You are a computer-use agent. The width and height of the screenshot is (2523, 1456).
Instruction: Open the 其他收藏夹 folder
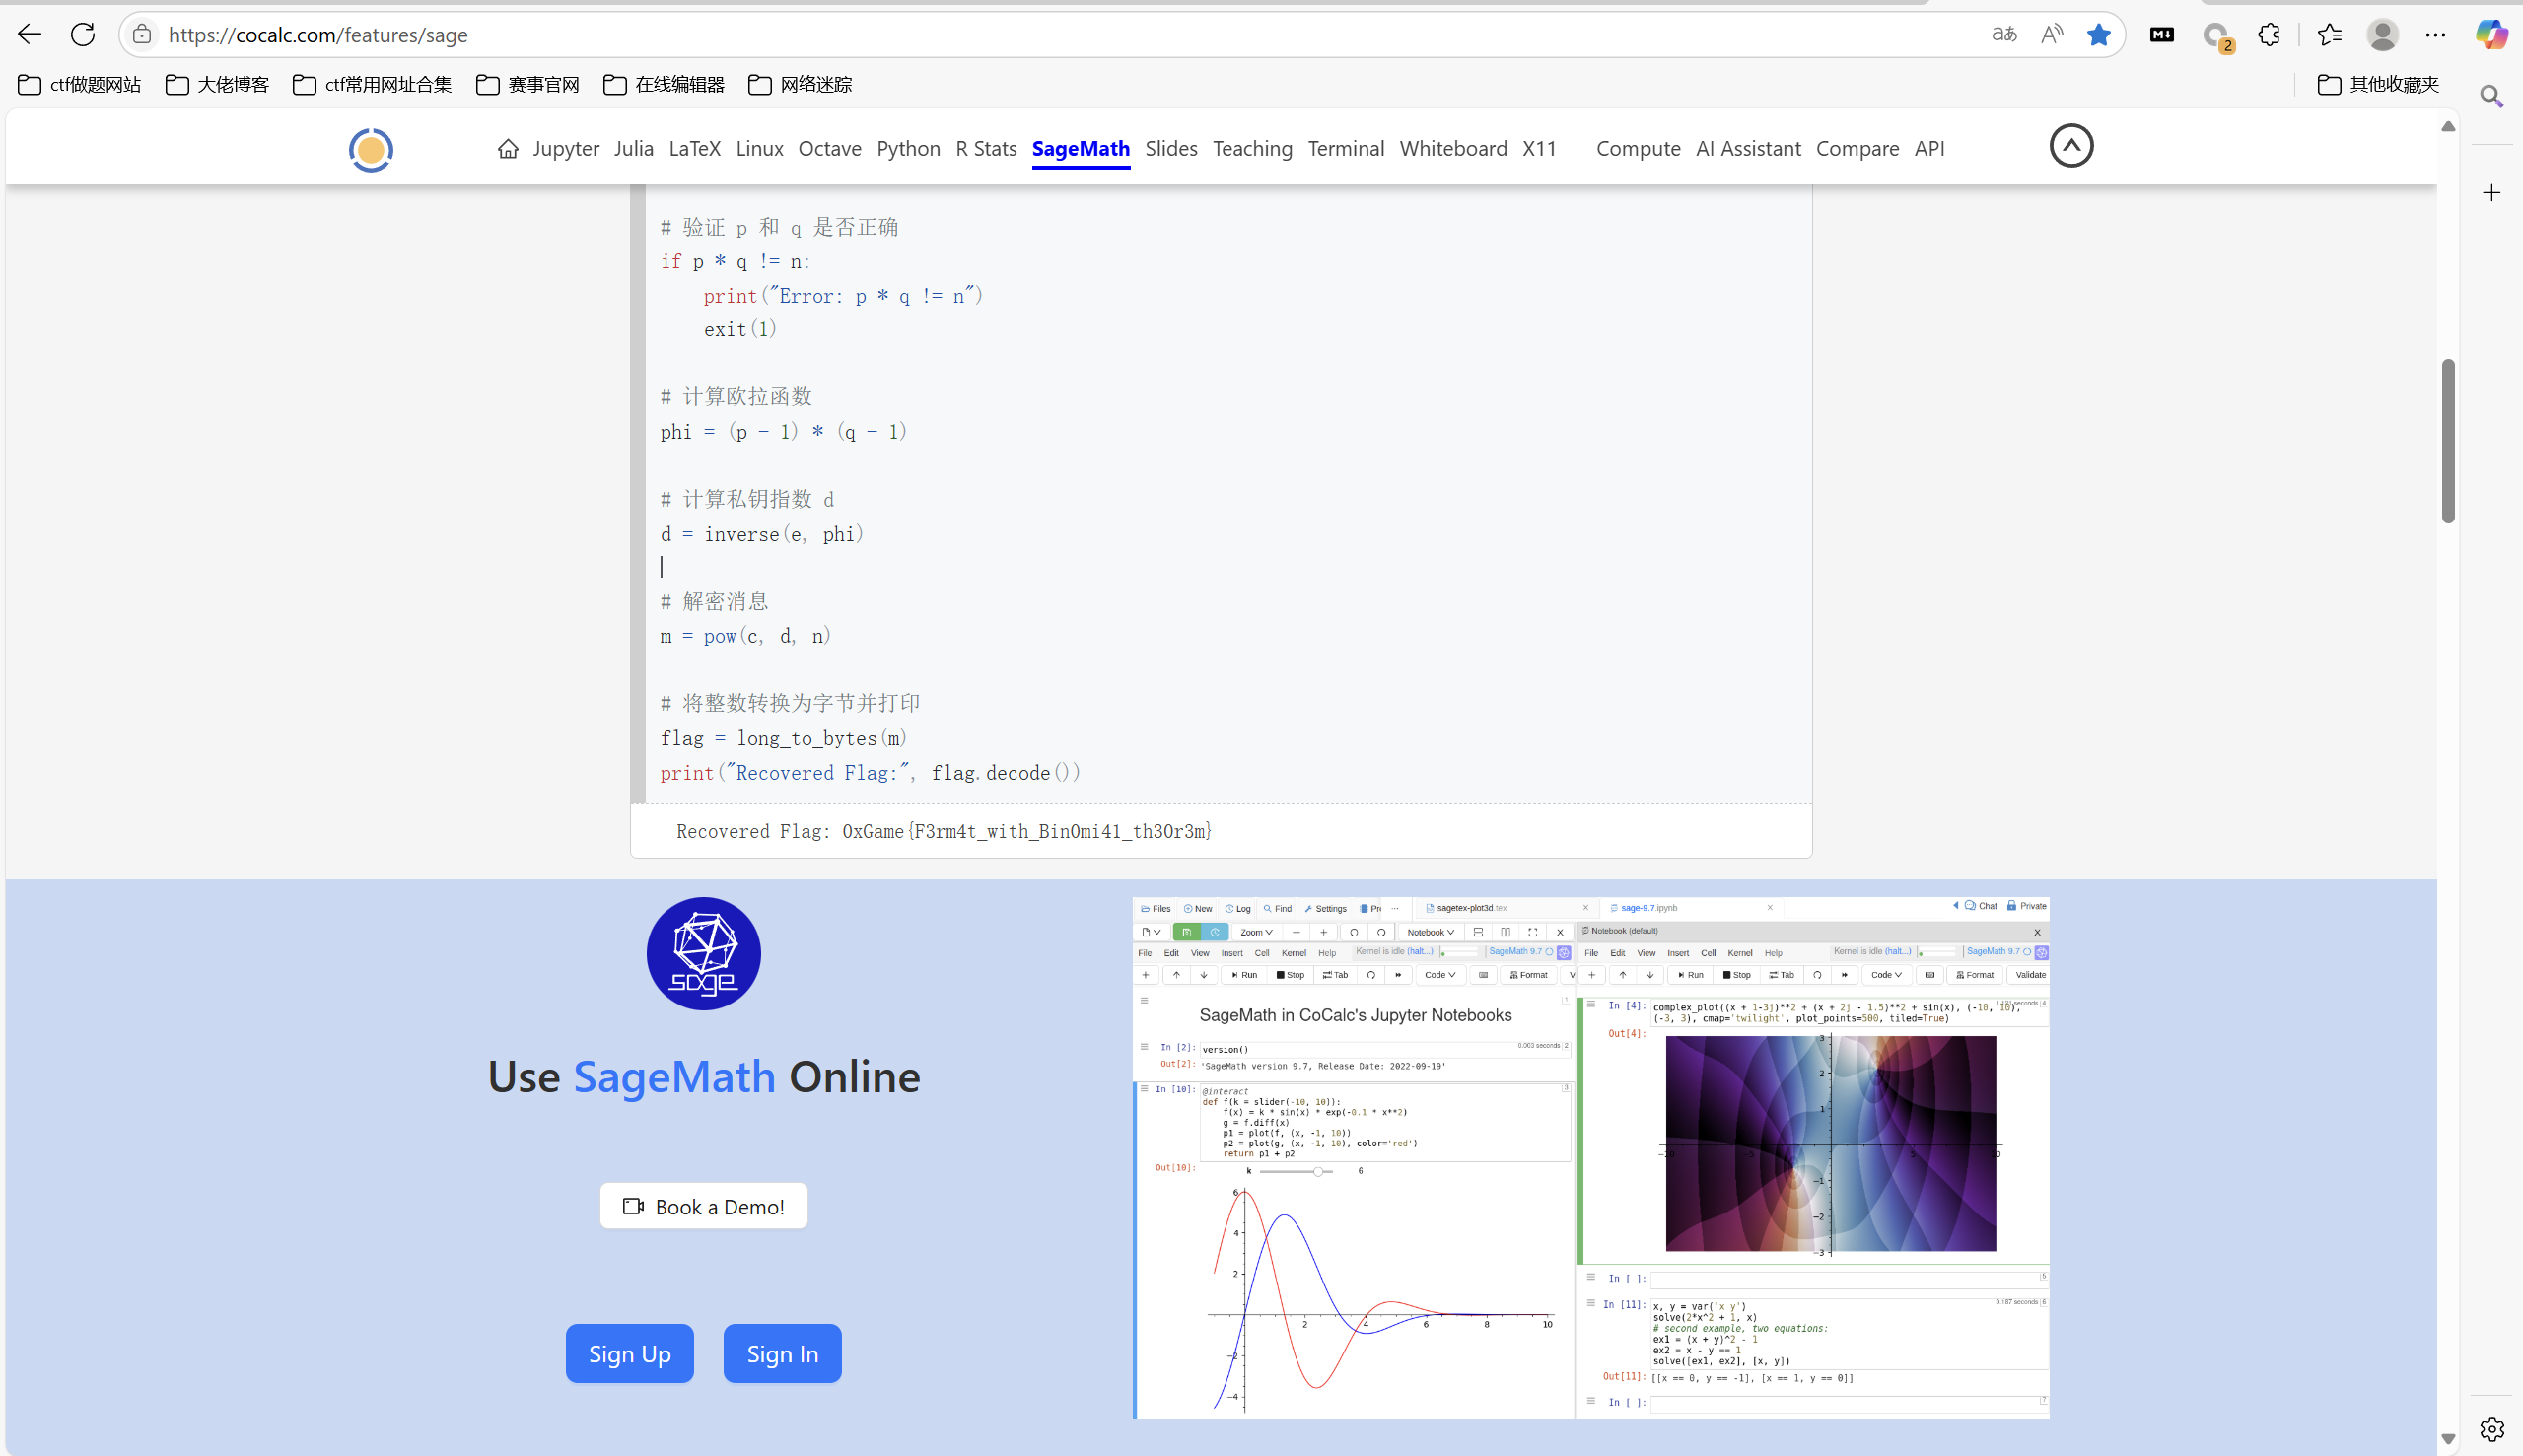tap(2378, 84)
